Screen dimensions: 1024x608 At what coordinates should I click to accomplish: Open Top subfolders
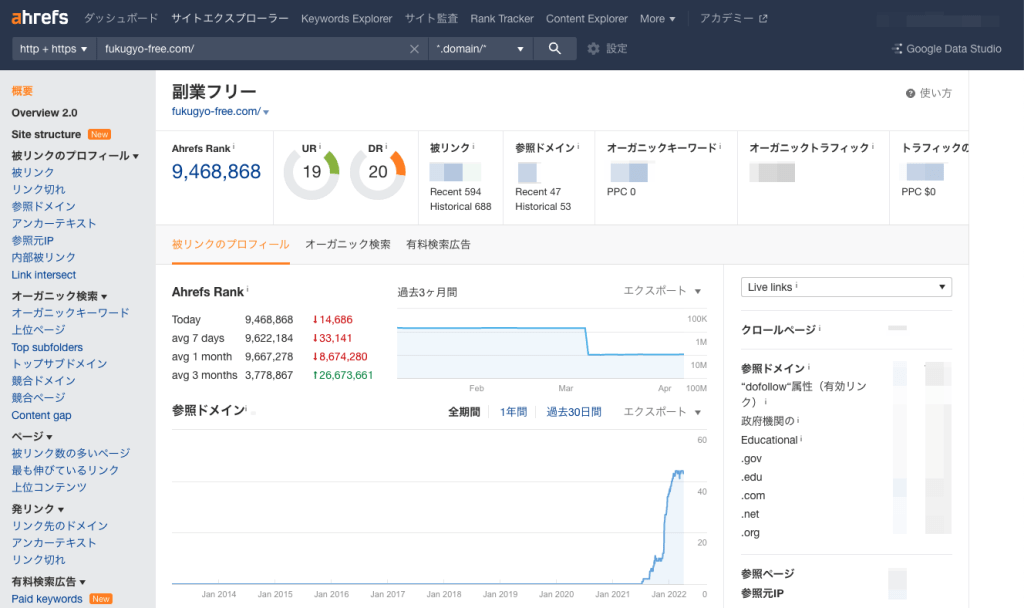click(x=47, y=347)
